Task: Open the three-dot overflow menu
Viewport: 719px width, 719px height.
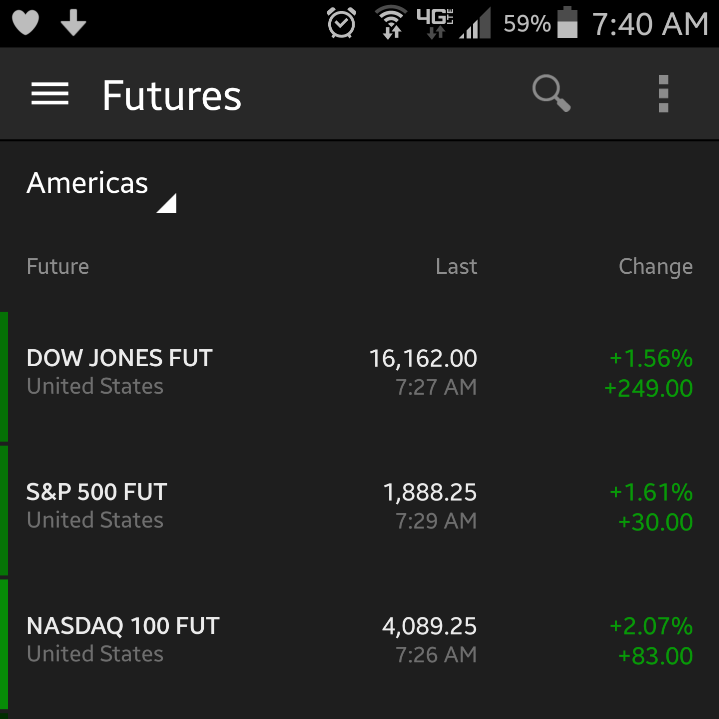Action: tap(663, 94)
